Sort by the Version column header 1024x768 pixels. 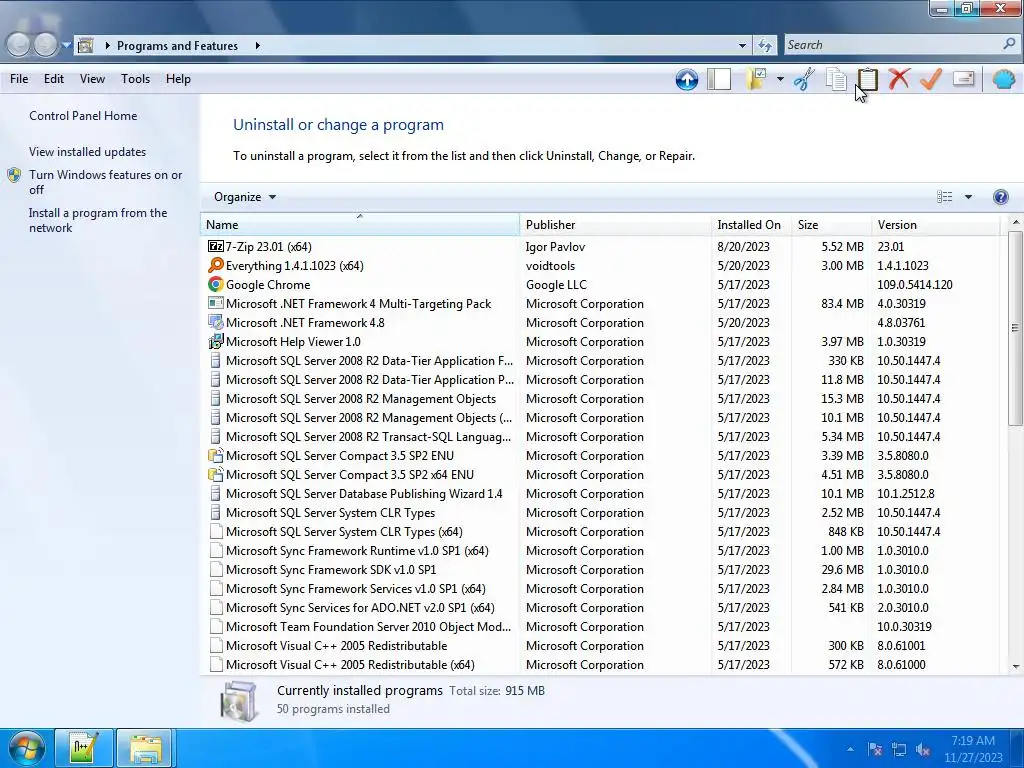[x=935, y=225]
